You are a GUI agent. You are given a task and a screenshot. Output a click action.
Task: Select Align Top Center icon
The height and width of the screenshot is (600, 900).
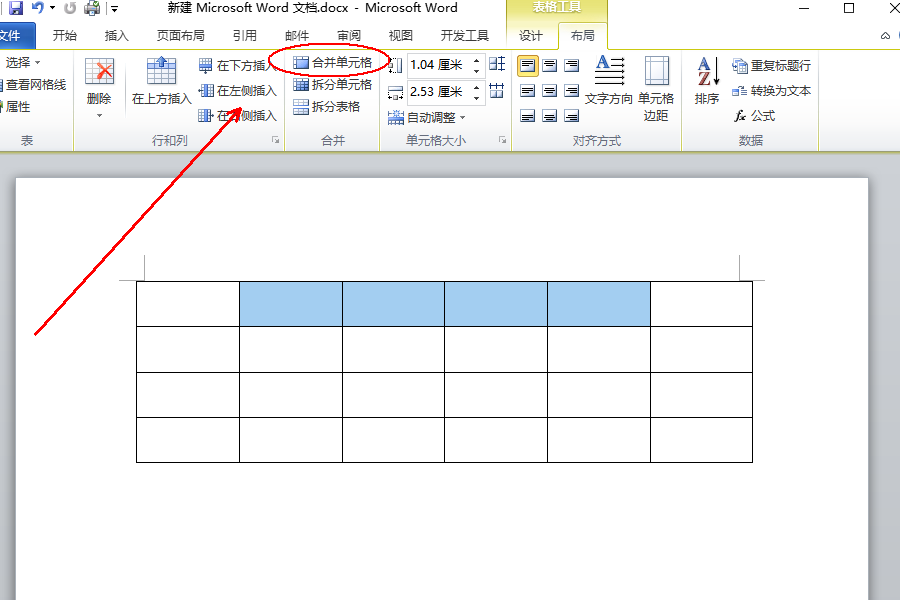[x=549, y=65]
